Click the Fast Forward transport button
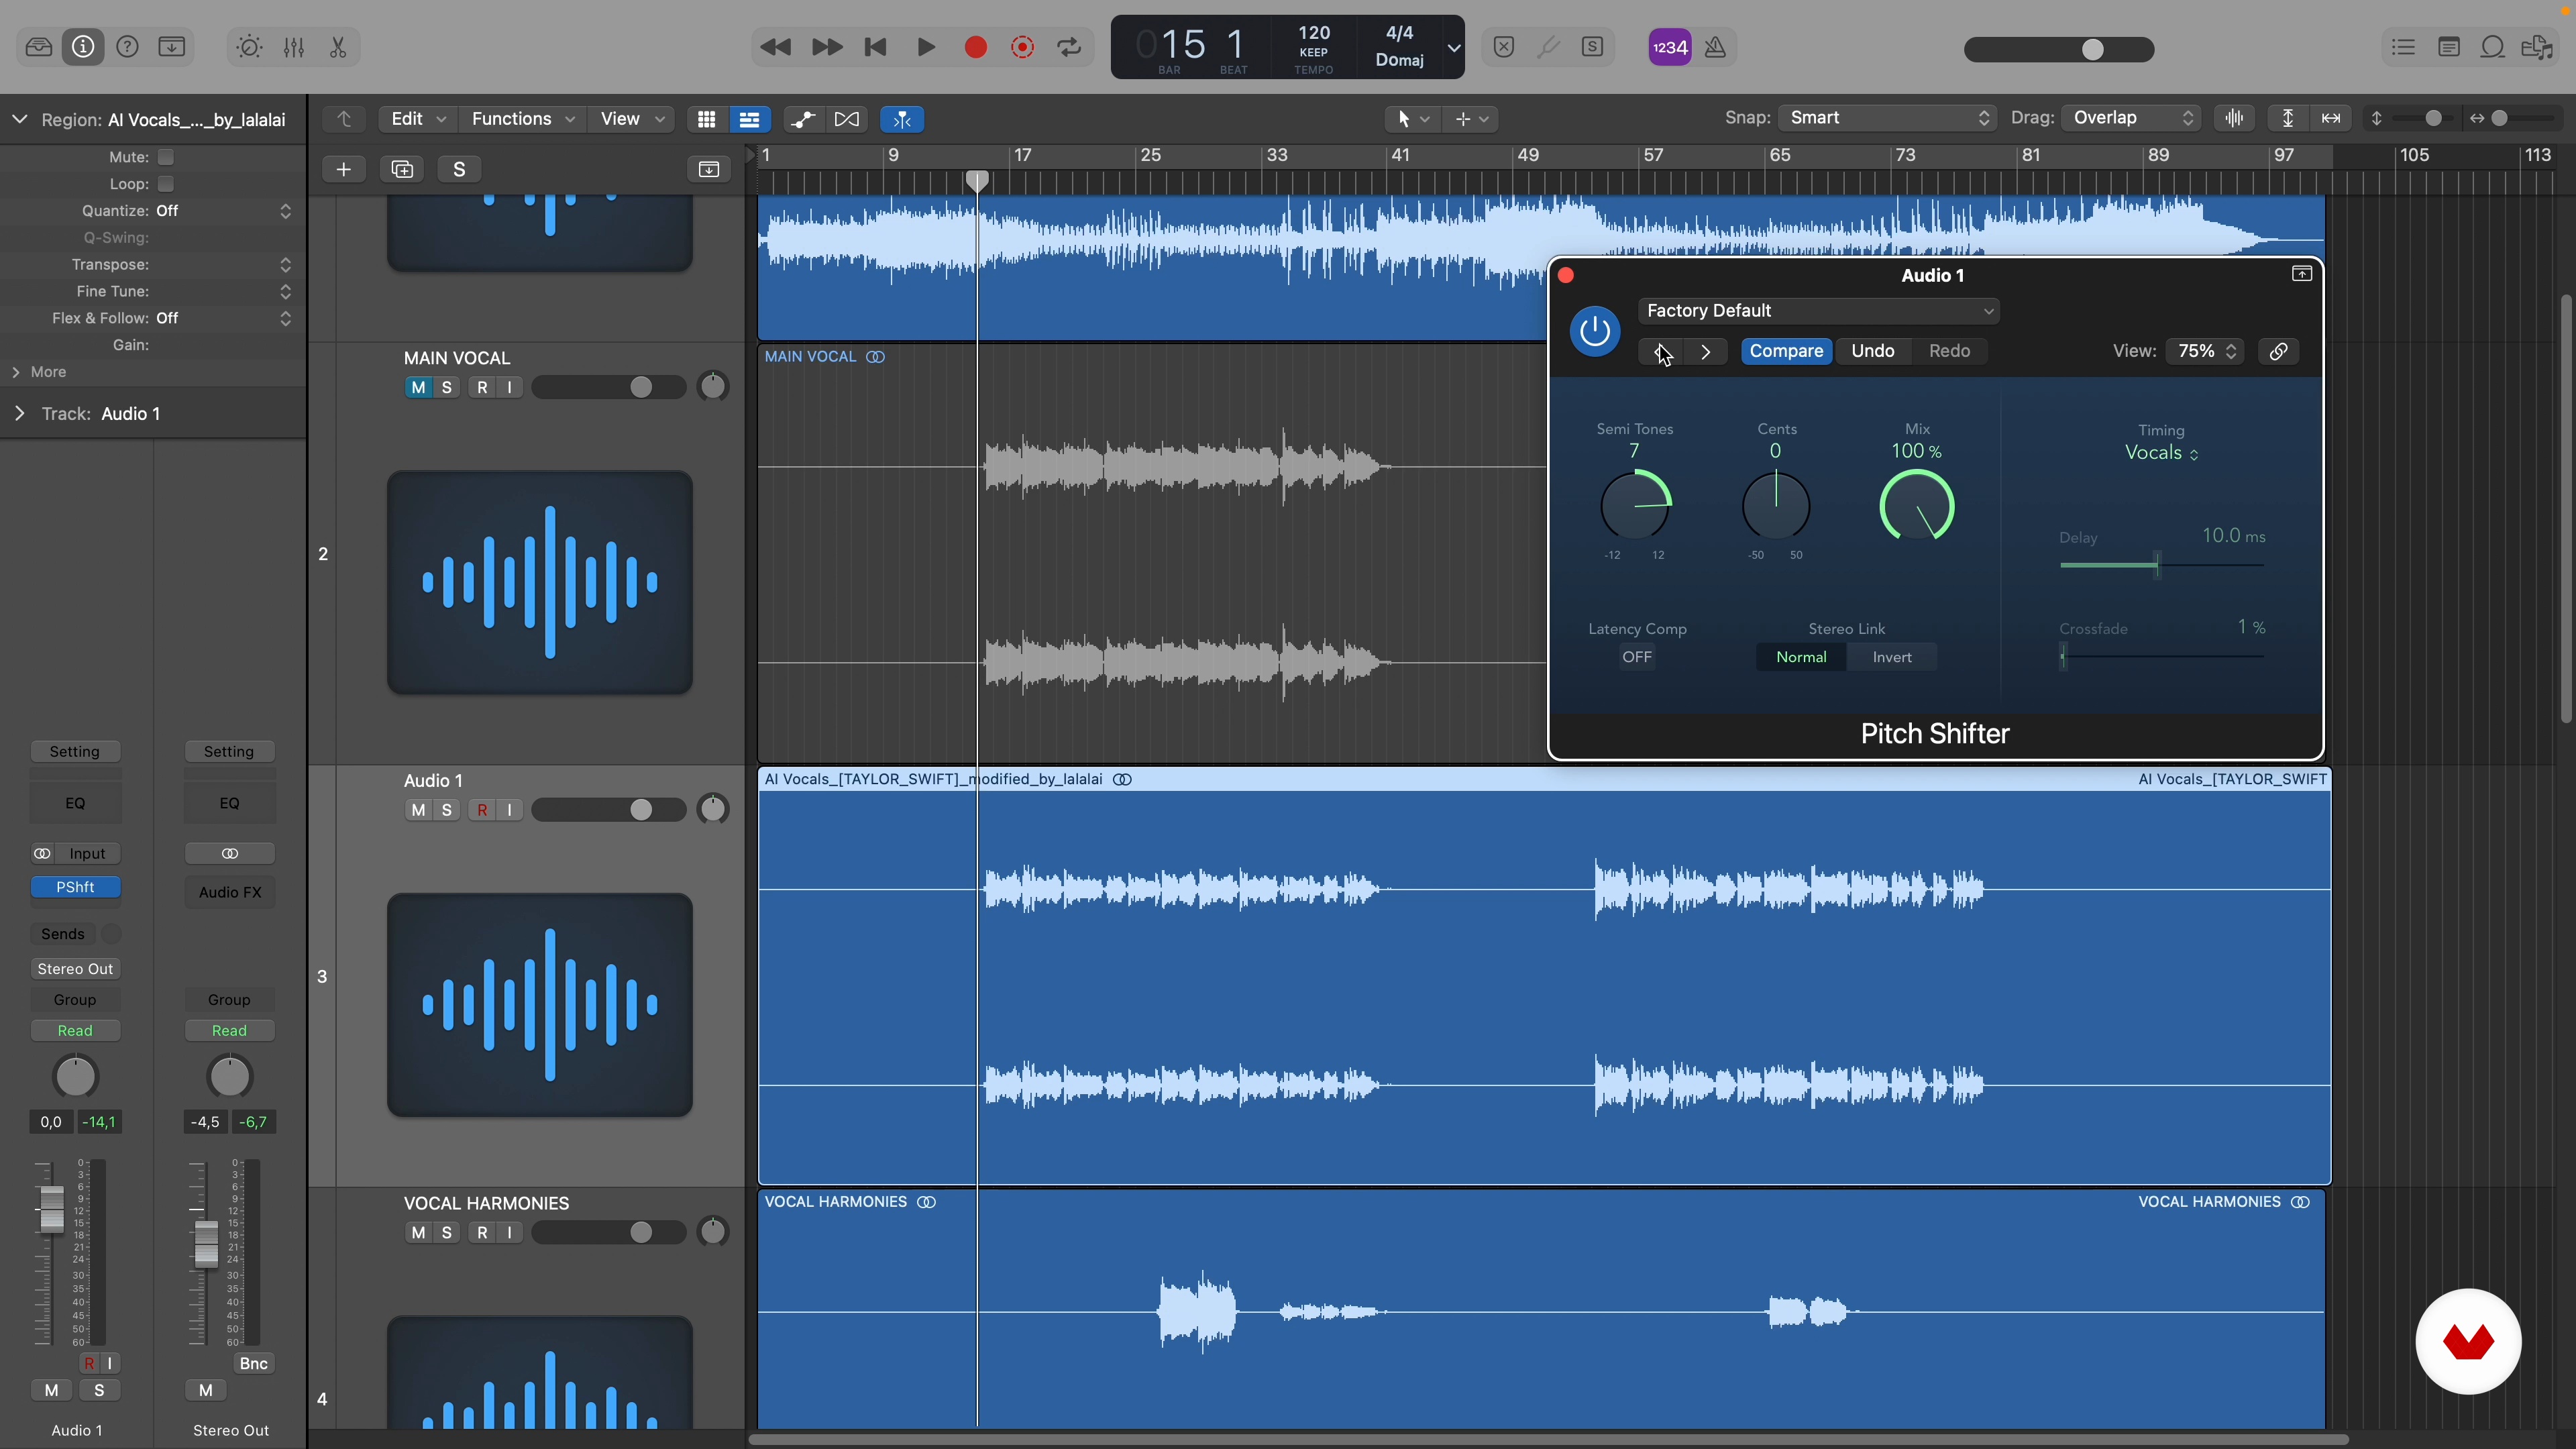 826,47
